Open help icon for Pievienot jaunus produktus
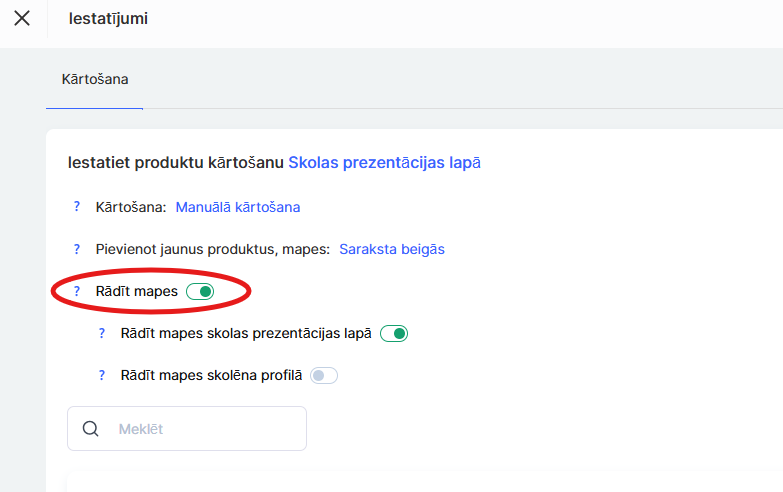This screenshot has height=492, width=783. point(76,249)
